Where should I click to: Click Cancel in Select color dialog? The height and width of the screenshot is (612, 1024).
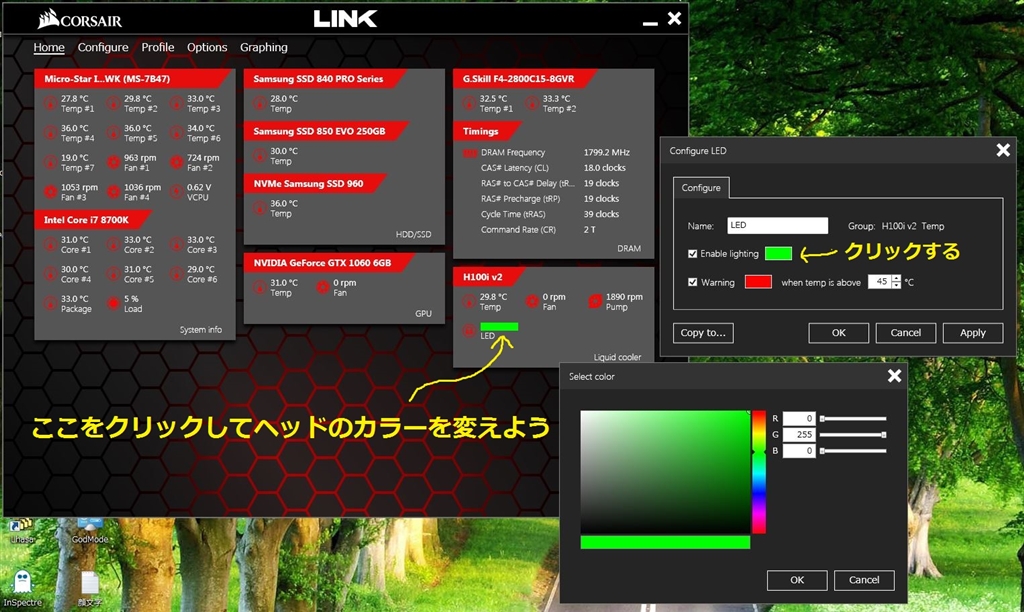[x=863, y=580]
